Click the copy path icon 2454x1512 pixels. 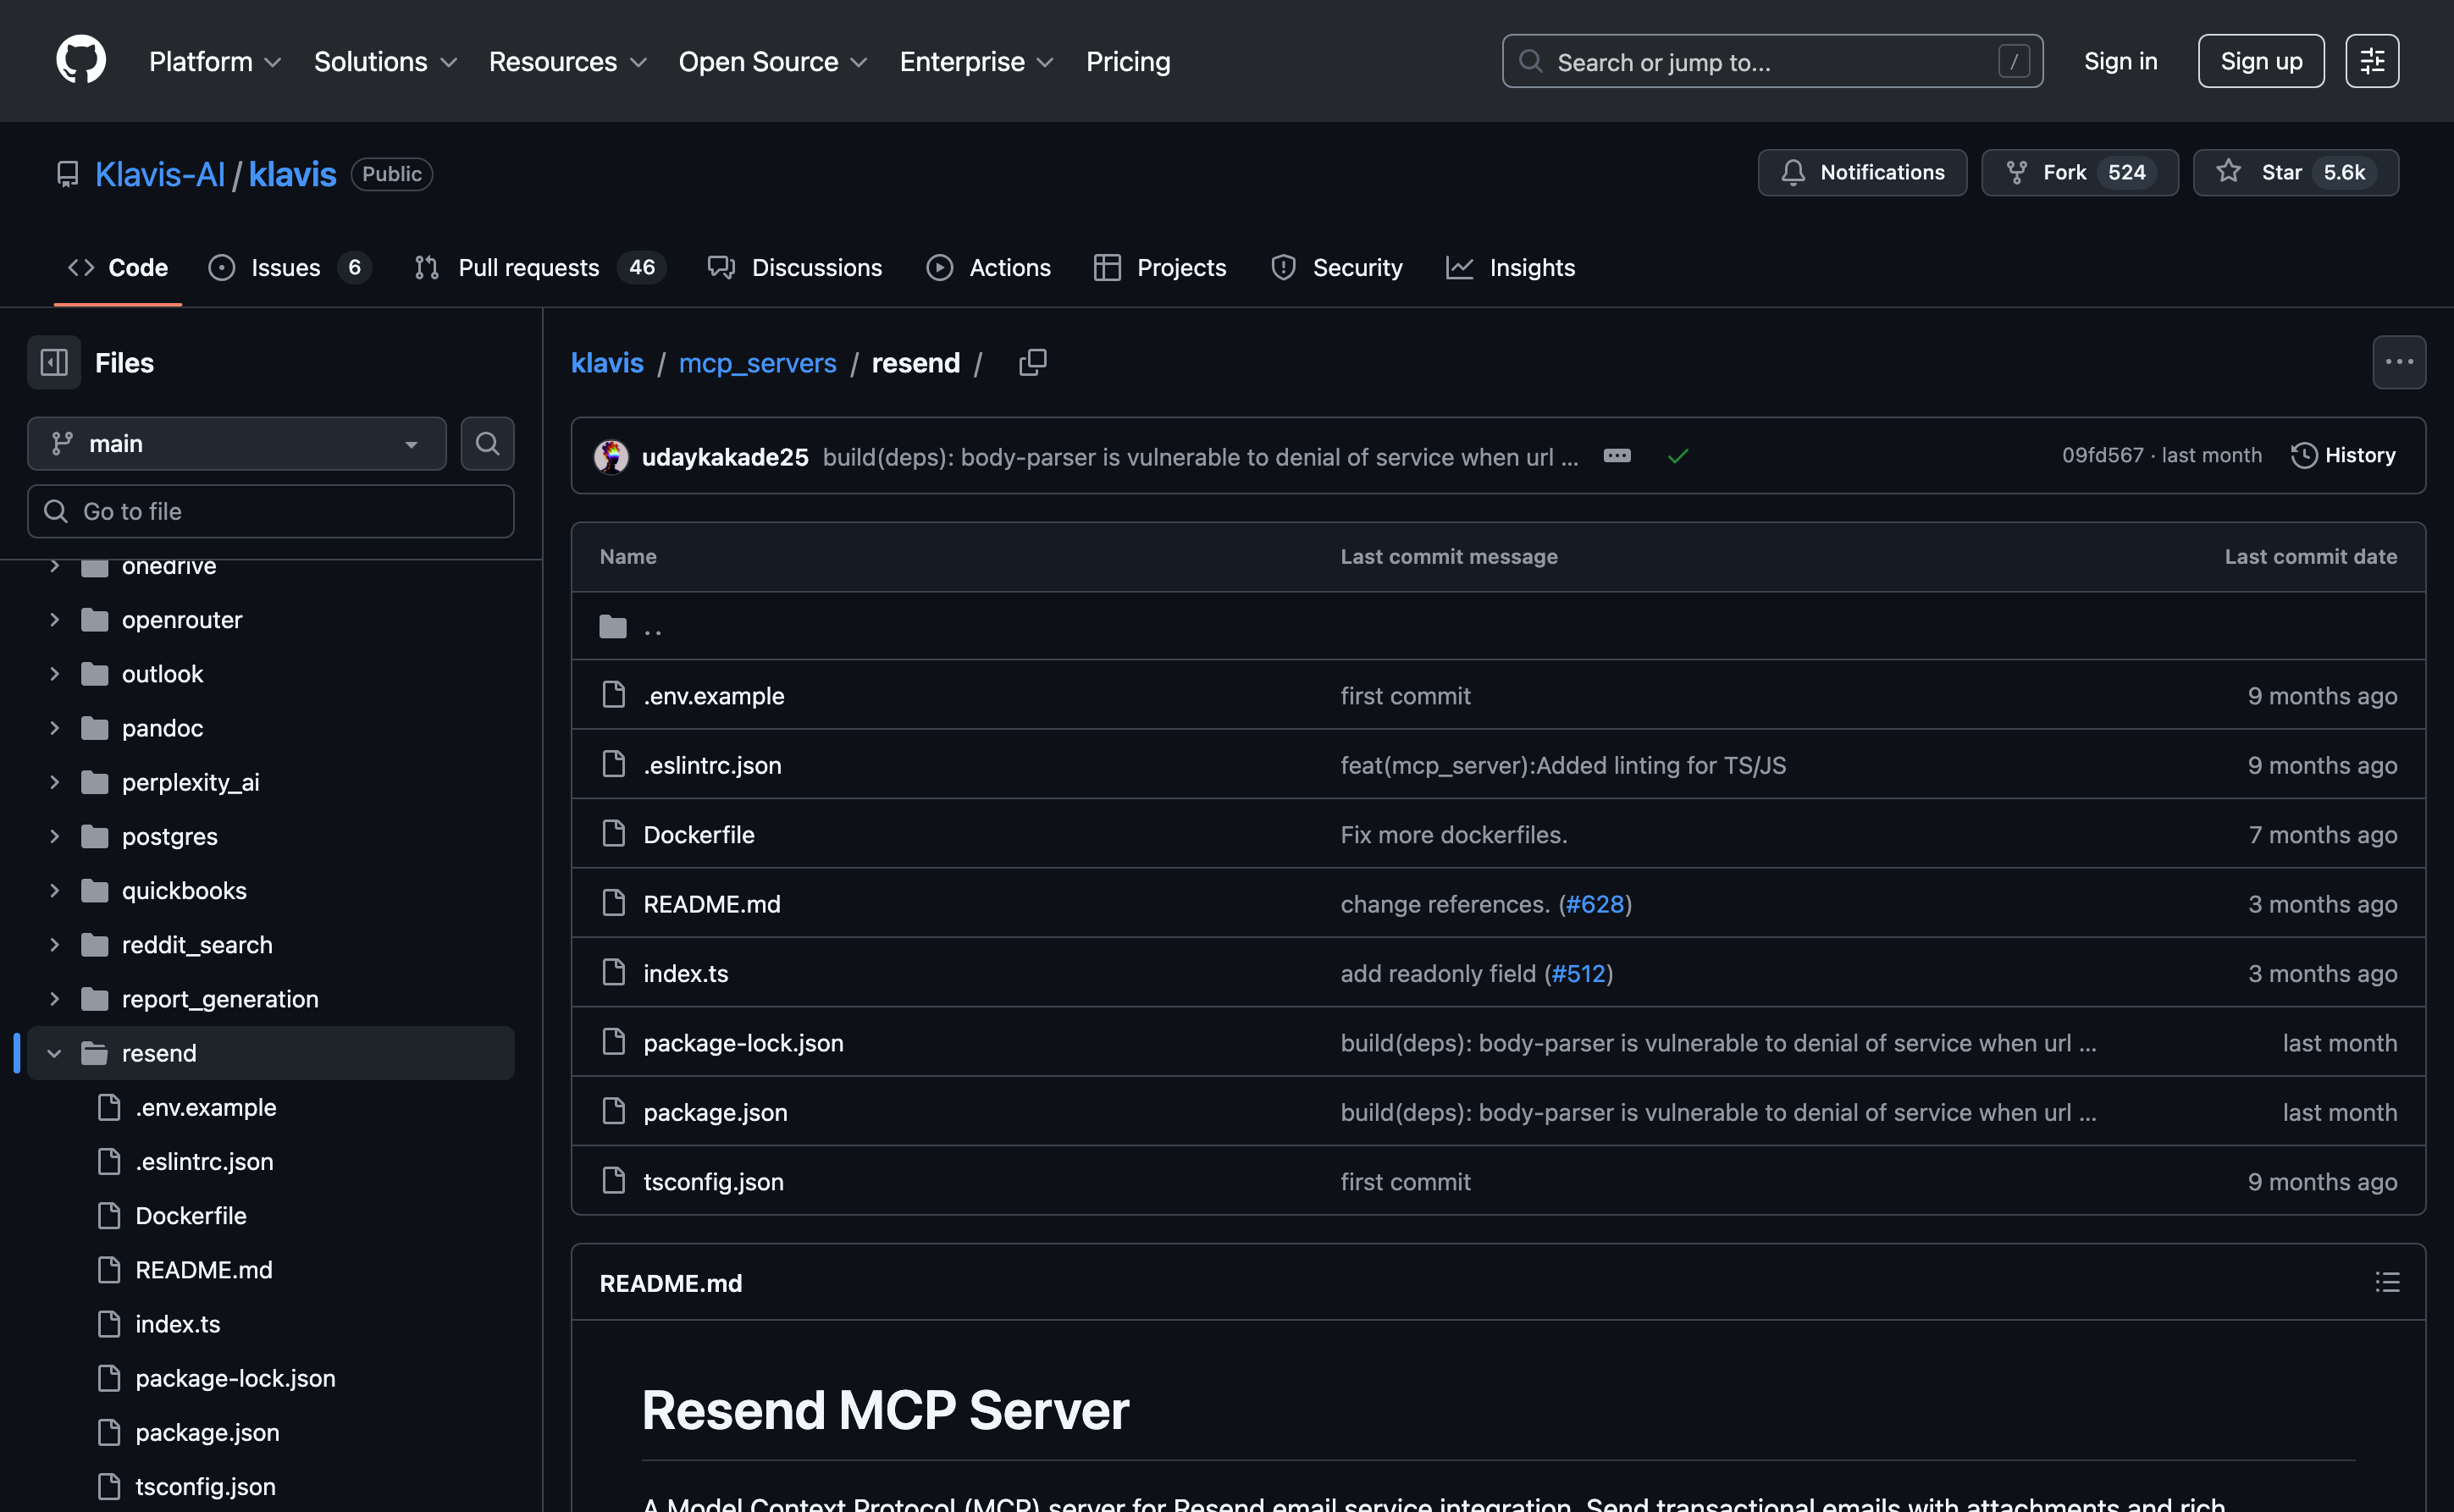point(1032,362)
